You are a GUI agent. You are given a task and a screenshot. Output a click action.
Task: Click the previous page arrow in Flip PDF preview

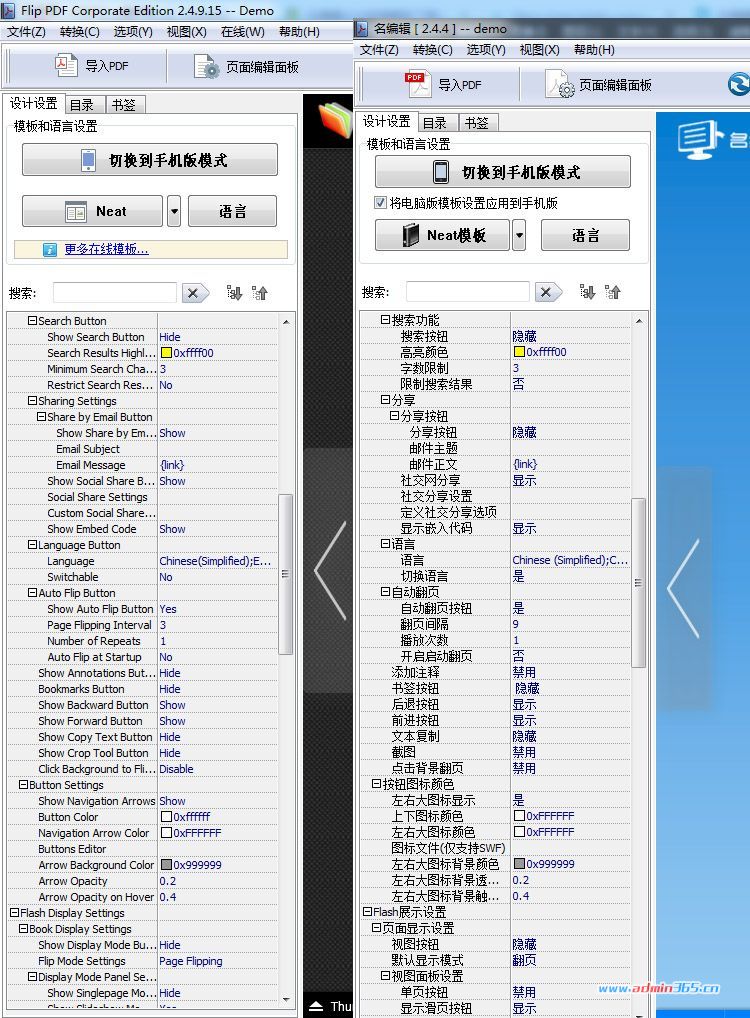331,571
